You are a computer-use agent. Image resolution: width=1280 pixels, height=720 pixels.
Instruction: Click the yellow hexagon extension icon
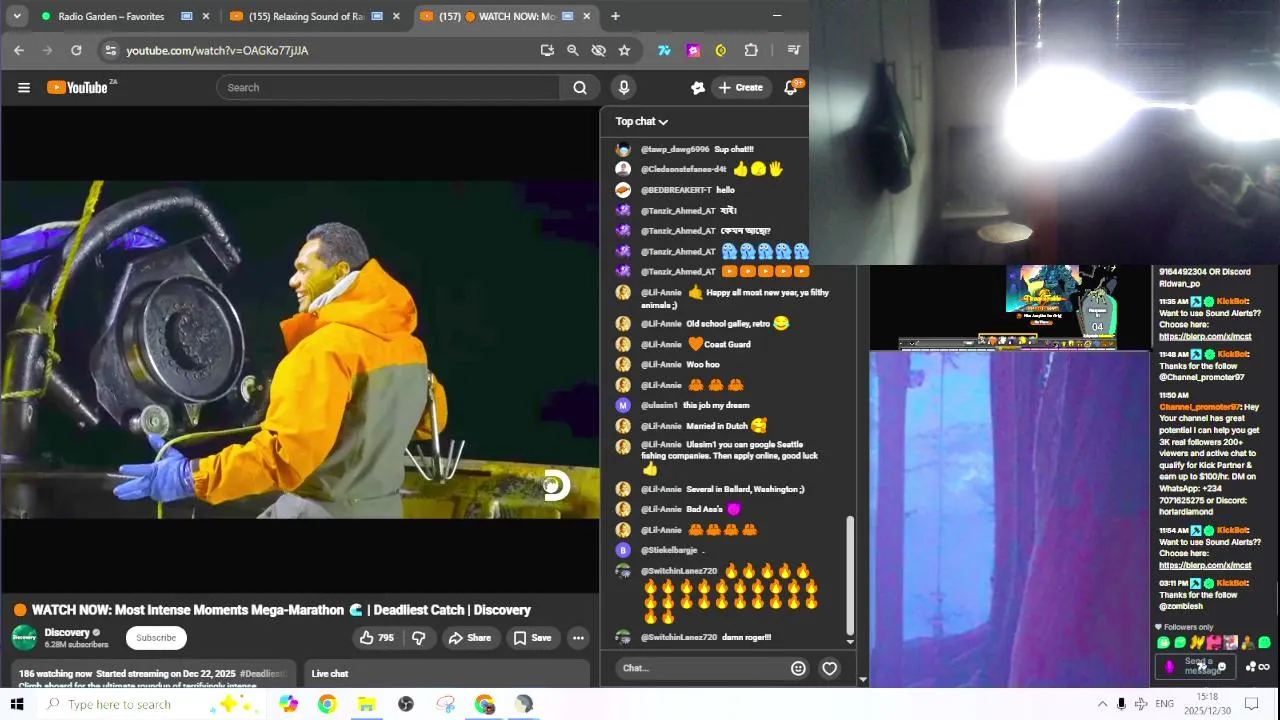721,50
